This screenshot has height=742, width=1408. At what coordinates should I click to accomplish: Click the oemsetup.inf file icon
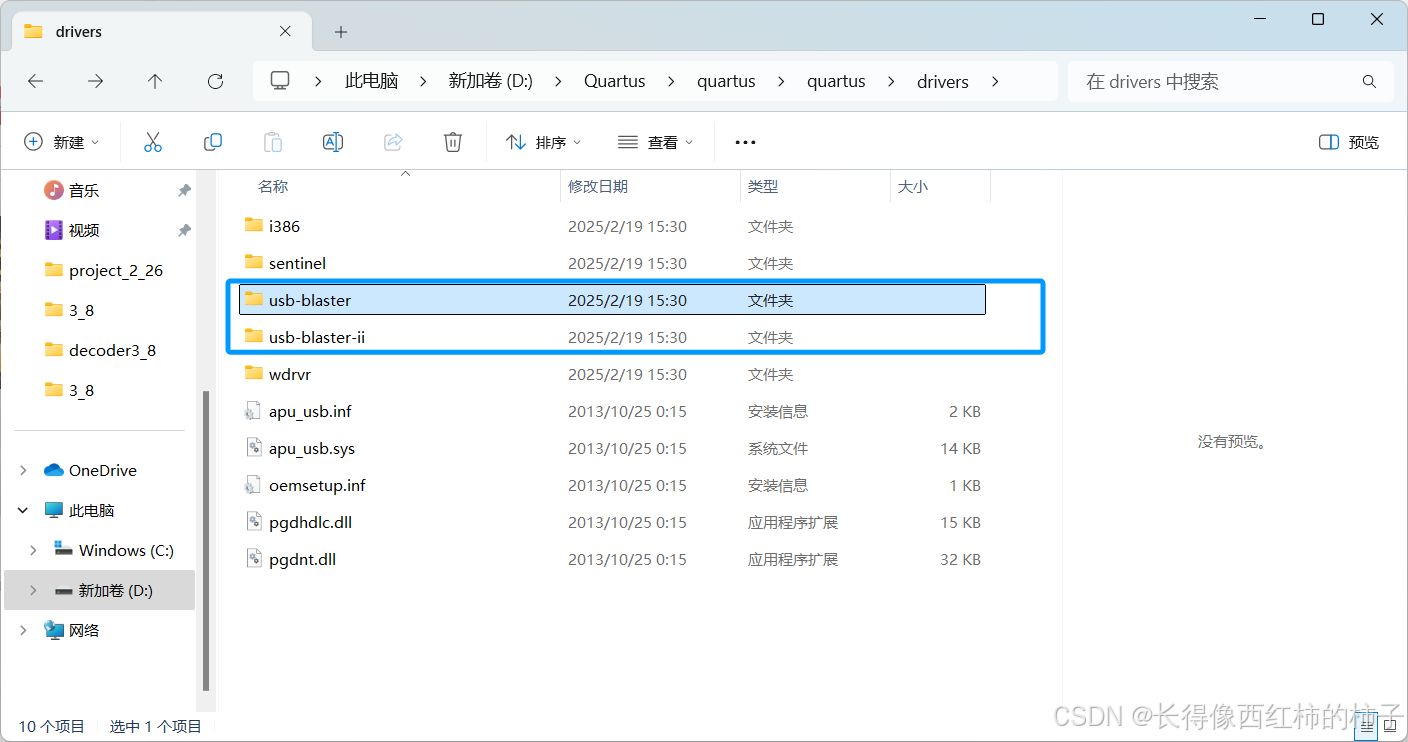(253, 485)
